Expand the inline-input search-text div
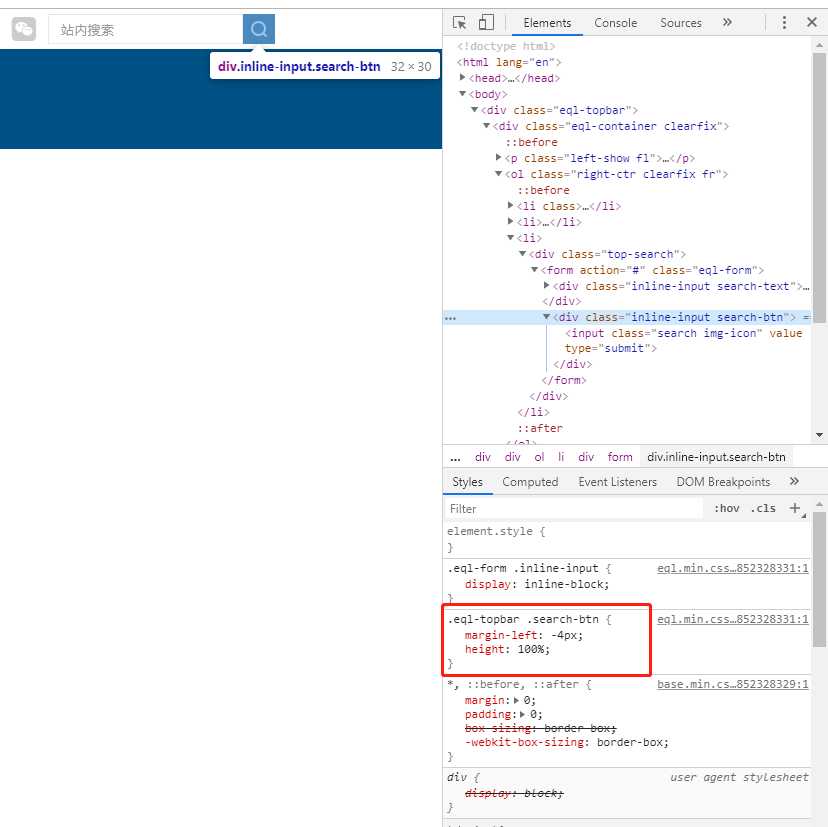Screen dimensions: 828x827 (x=547, y=286)
